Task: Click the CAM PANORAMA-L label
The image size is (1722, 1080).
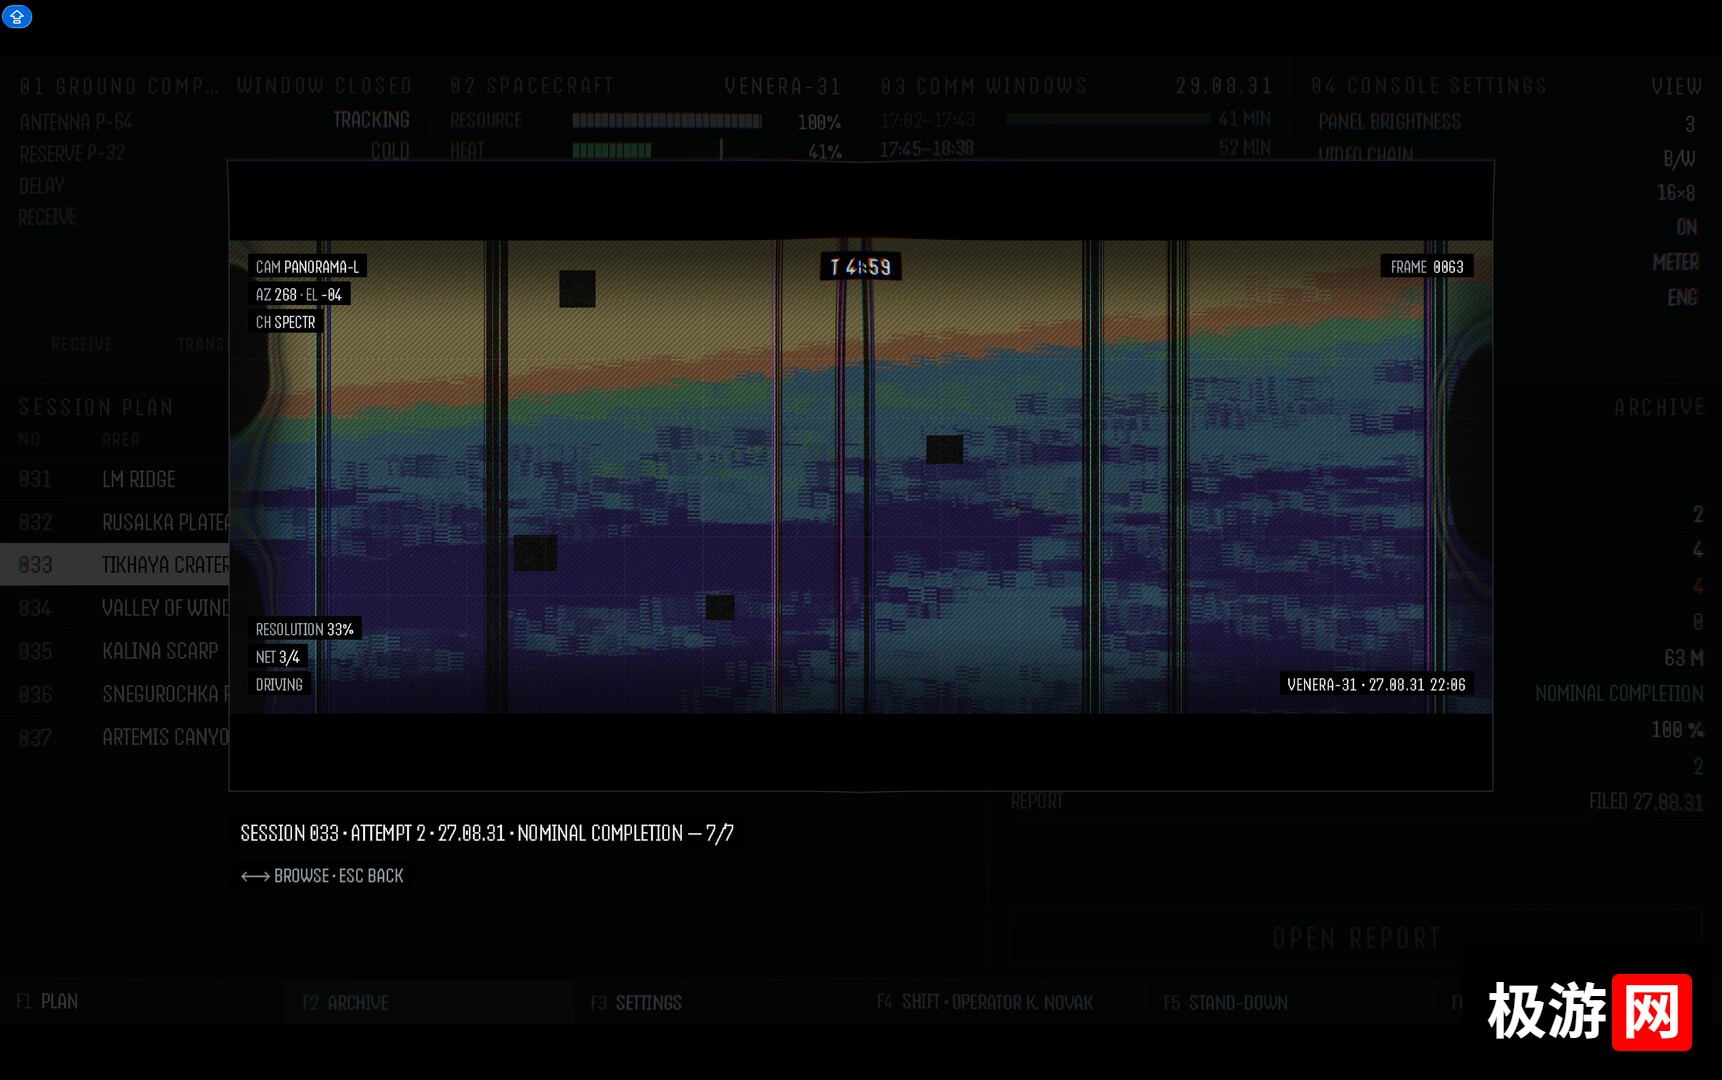Action: tap(307, 267)
